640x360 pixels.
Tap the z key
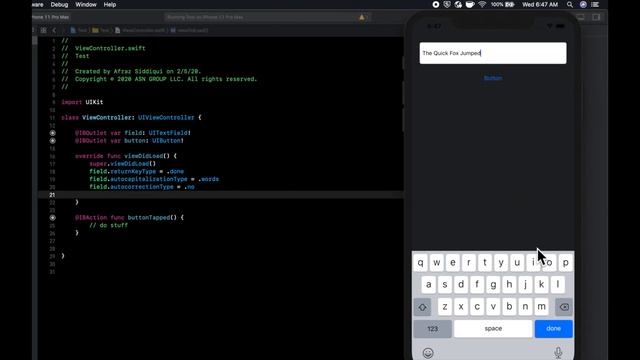pyautogui.click(x=445, y=307)
